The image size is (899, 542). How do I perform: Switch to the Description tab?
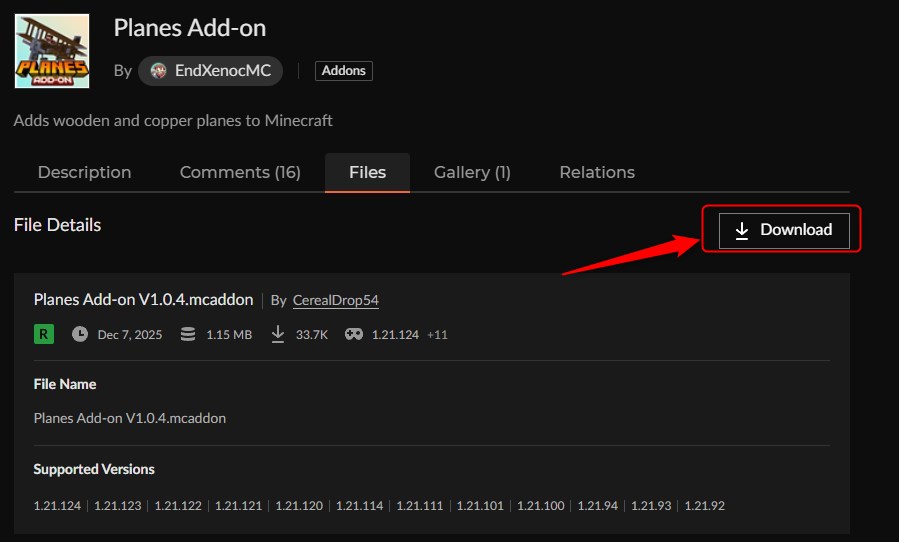[84, 172]
